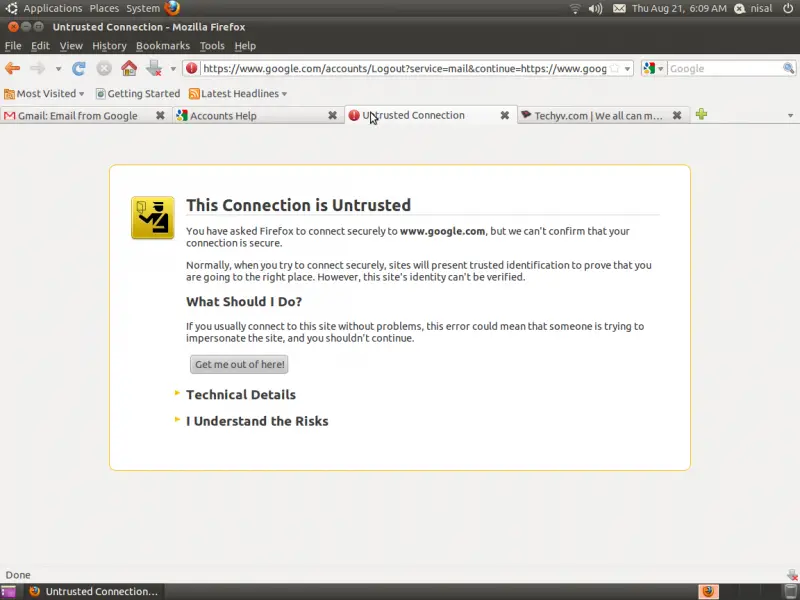Screen dimensions: 800x600
Task: Click the 'Done' status bar text
Action: click(x=18, y=575)
